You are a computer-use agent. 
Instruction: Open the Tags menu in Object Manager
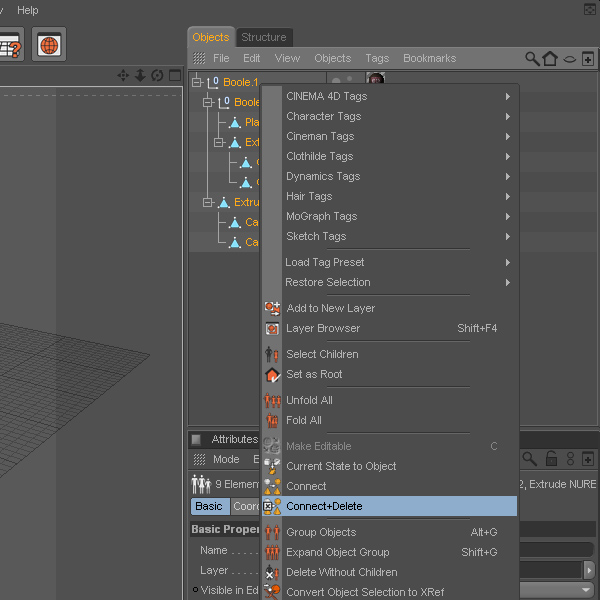(x=377, y=58)
